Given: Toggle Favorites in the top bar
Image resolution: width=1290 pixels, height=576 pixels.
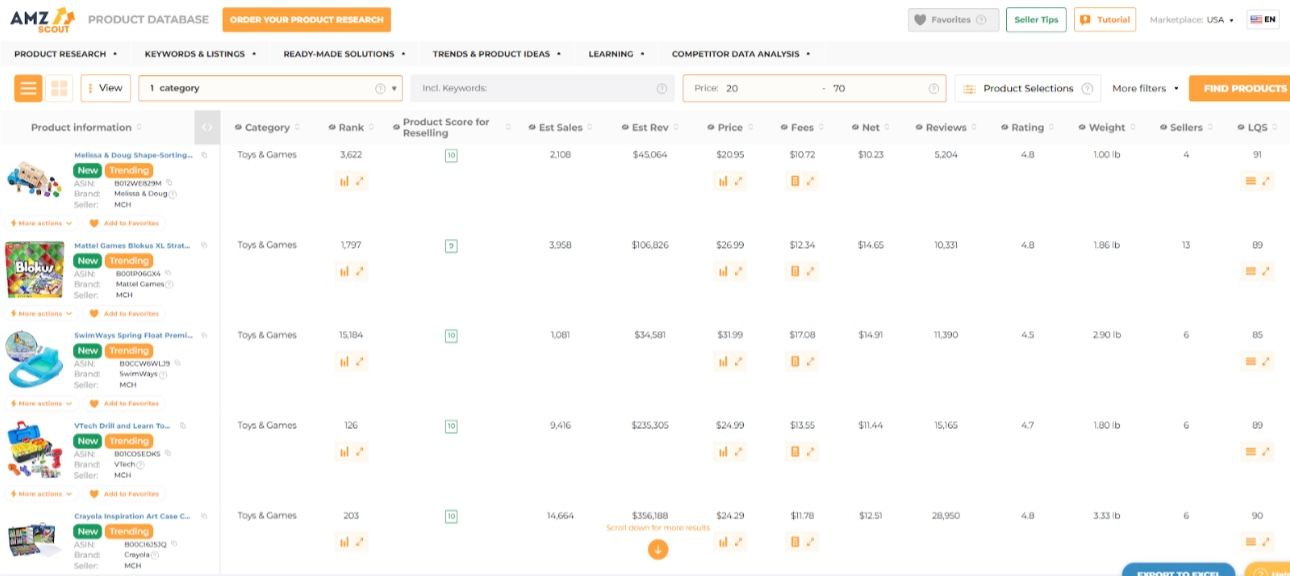Looking at the screenshot, I should (x=951, y=19).
